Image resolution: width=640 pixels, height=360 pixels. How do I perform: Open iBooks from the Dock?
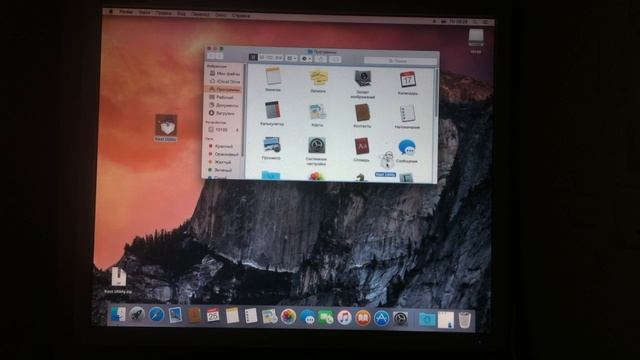(x=363, y=318)
